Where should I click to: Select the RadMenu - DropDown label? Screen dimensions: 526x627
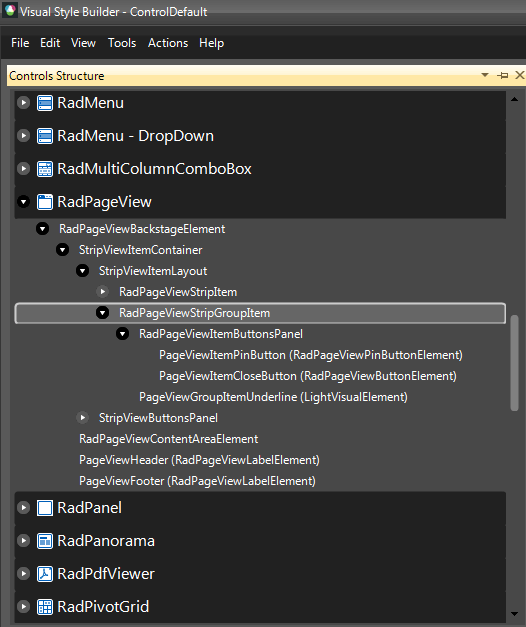click(136, 136)
